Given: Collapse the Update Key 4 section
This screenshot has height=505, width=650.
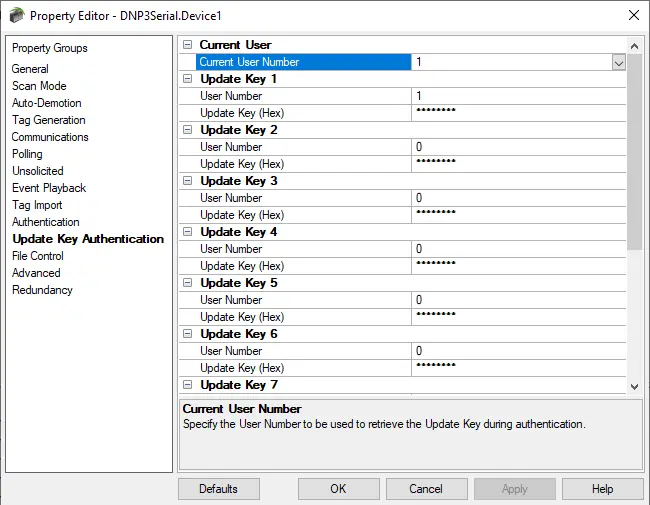Looking at the screenshot, I should (187, 231).
